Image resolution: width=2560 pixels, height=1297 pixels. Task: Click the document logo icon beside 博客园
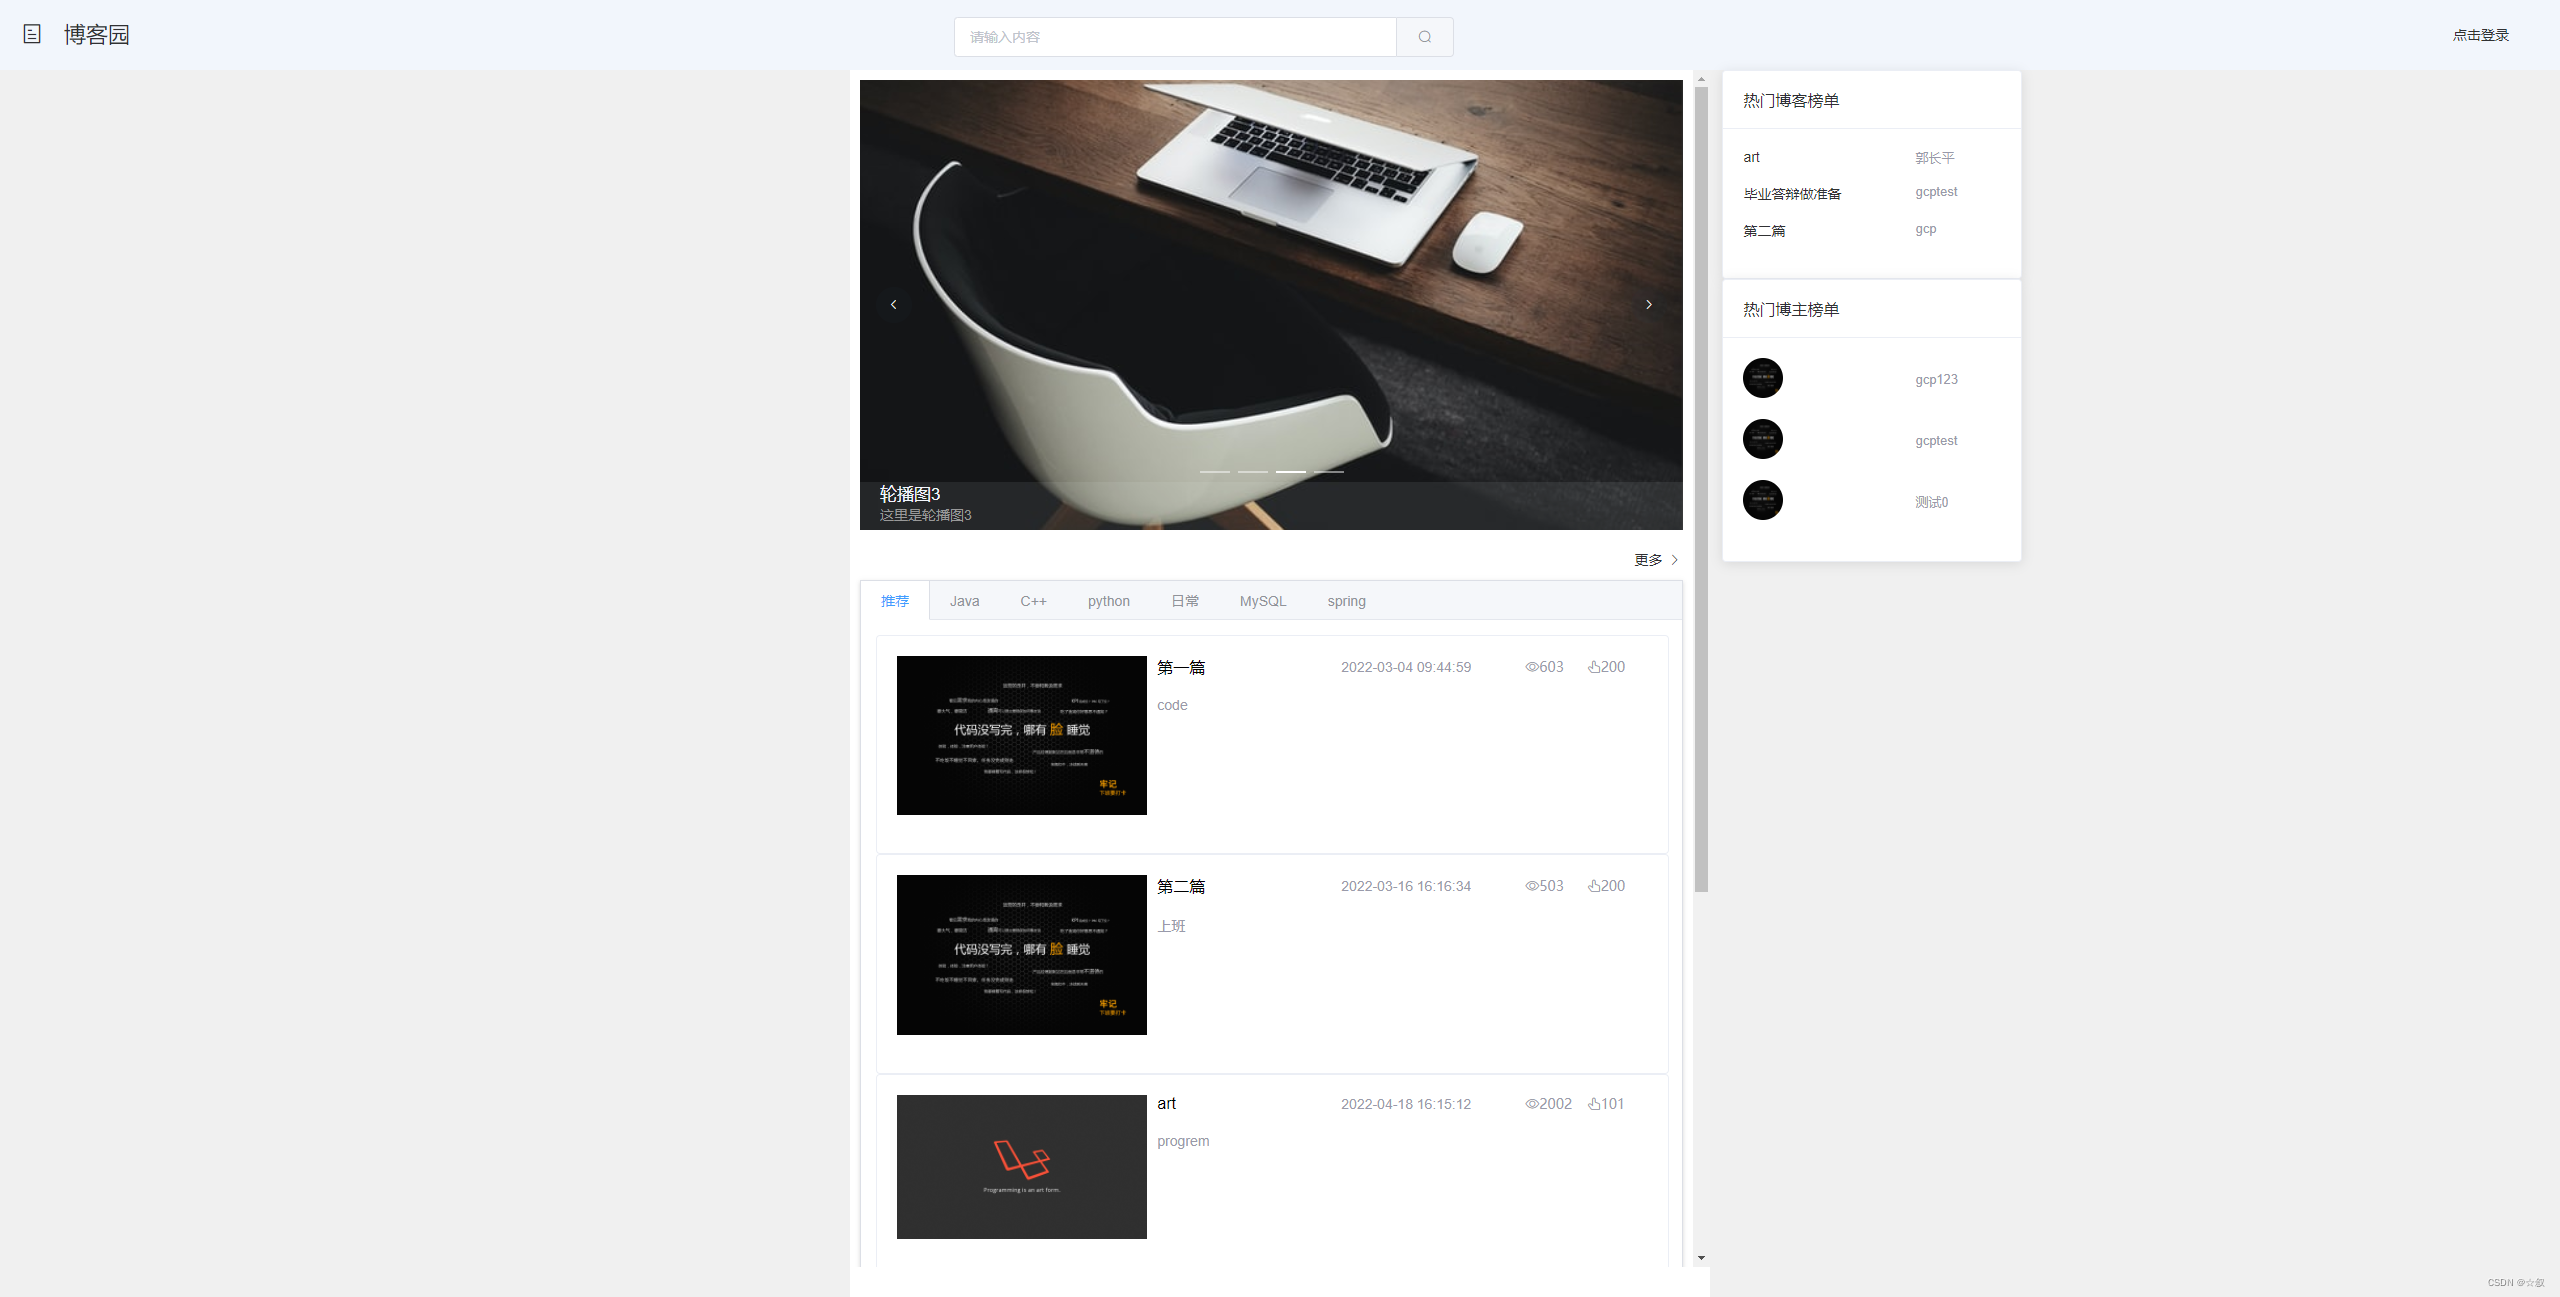(x=32, y=35)
